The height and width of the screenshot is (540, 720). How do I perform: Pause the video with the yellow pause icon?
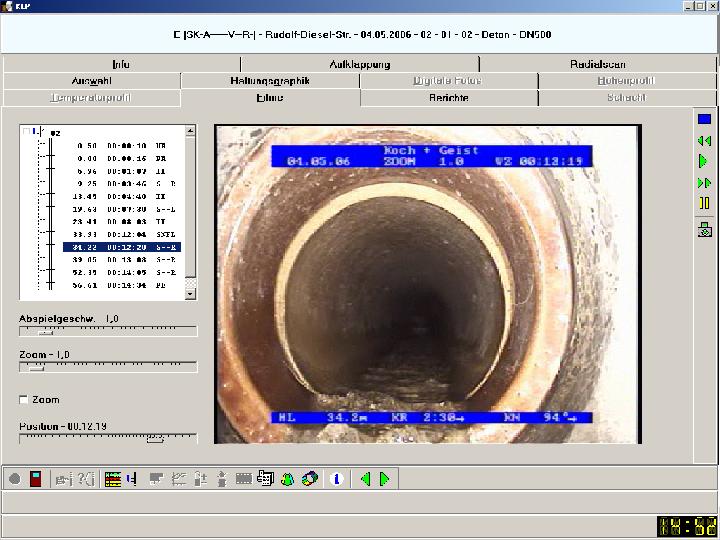click(x=704, y=203)
